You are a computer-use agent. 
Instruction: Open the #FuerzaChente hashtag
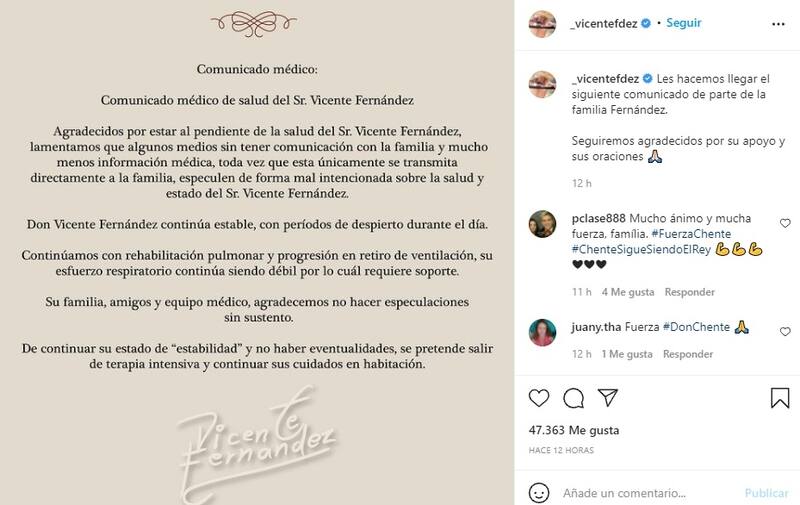pos(691,234)
